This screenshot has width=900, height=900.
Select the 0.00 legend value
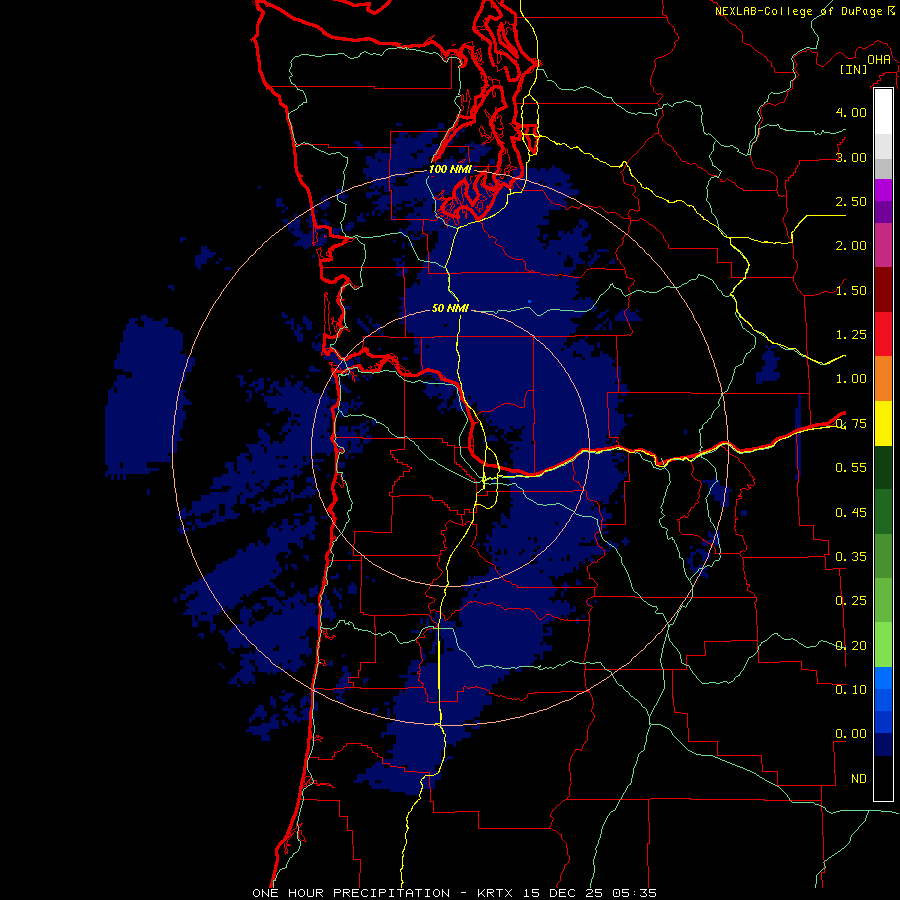pos(851,734)
